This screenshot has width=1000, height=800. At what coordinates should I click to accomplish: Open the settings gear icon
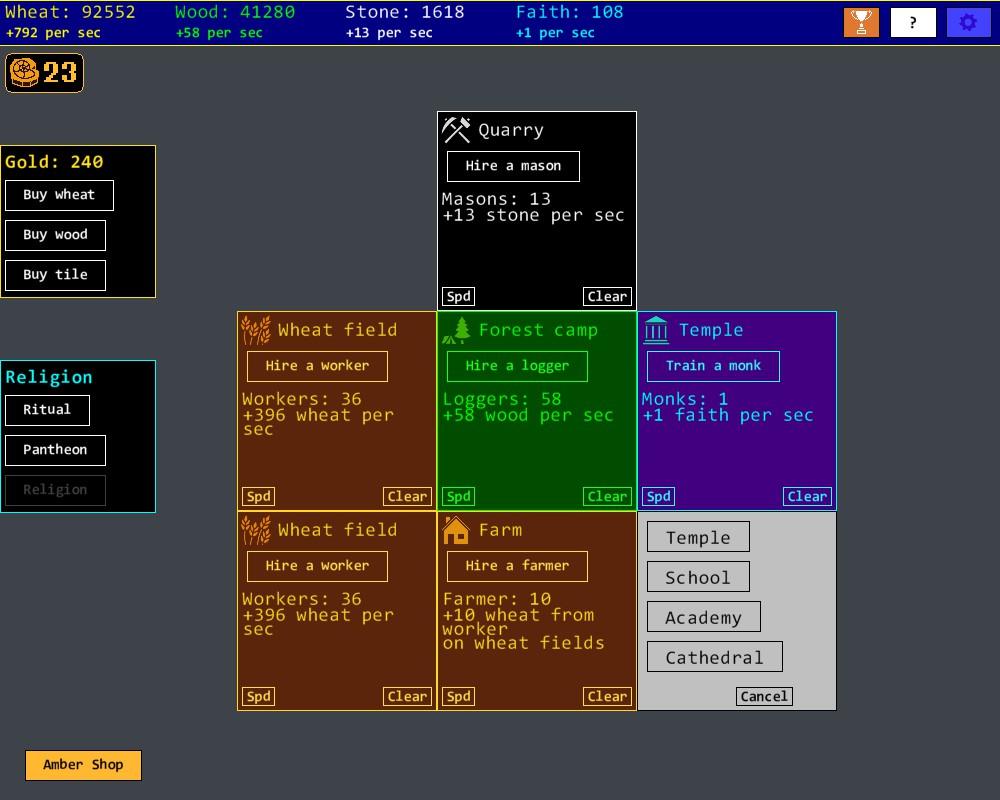(x=968, y=22)
